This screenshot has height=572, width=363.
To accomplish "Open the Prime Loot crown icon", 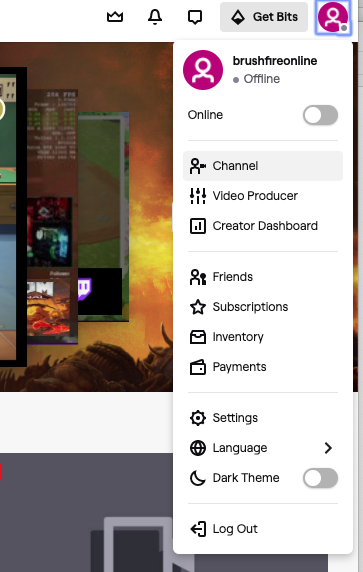I will [115, 17].
